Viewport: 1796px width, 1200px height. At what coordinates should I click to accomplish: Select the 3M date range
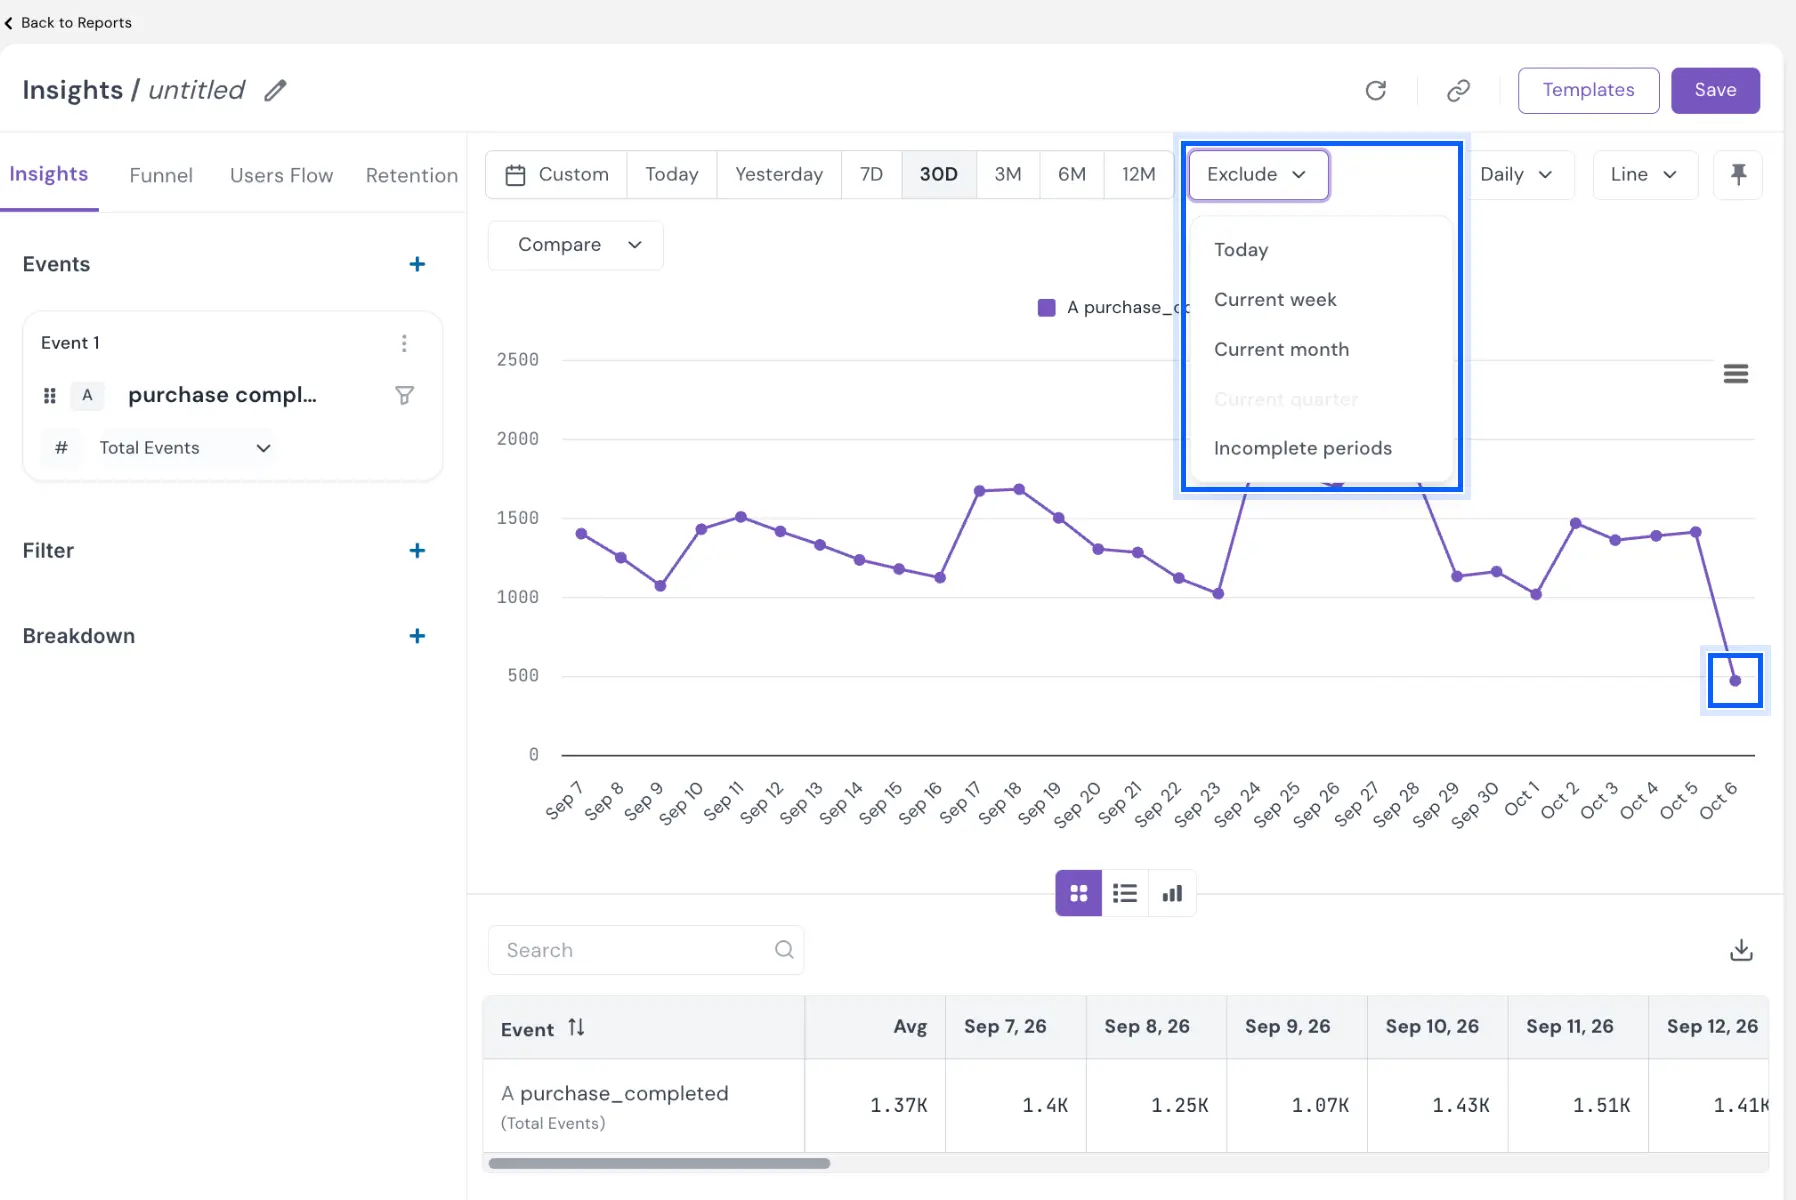click(x=1008, y=175)
